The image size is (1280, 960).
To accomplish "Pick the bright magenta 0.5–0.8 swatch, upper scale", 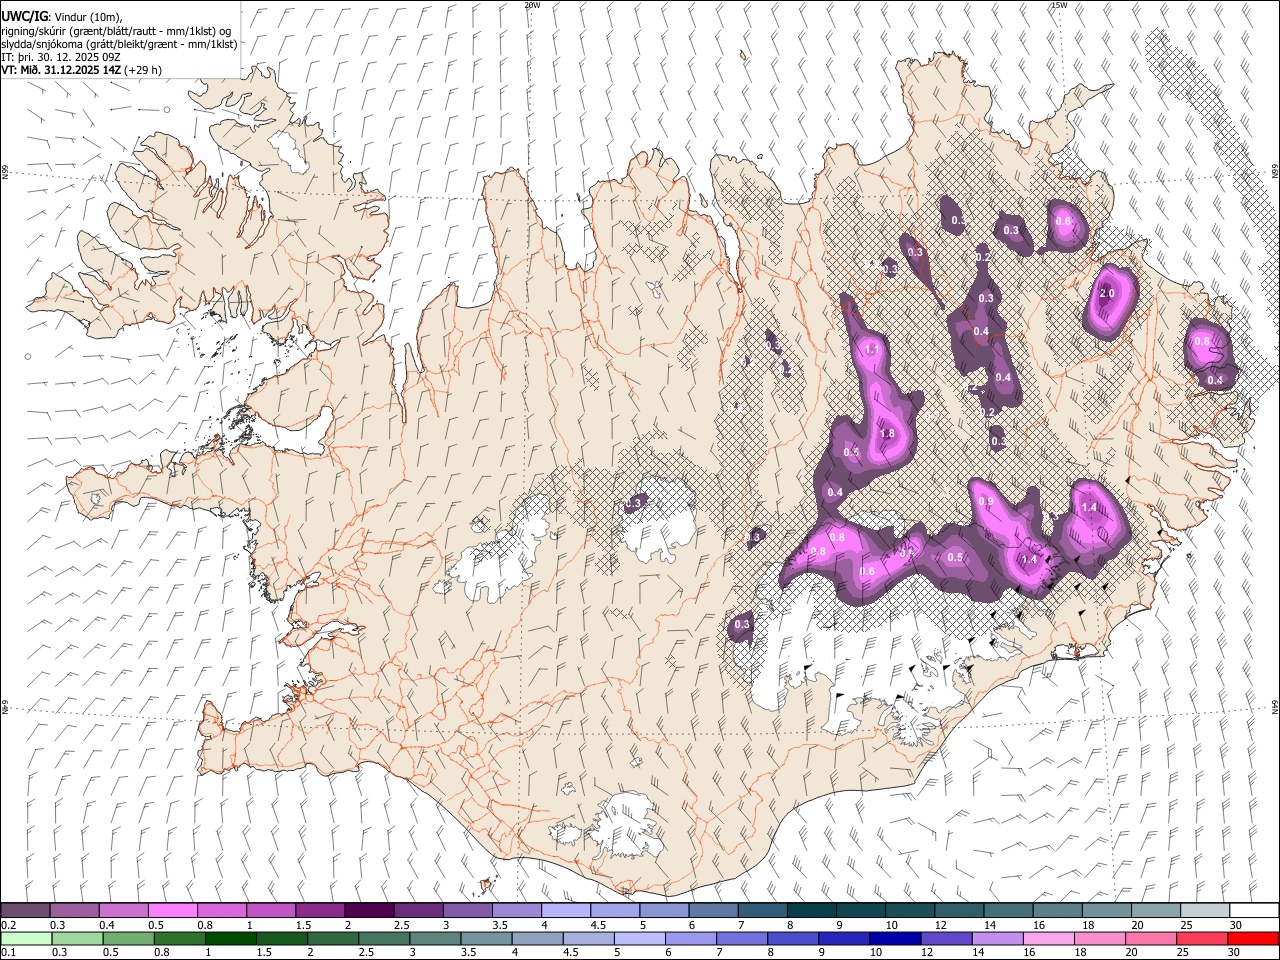I will point(172,911).
